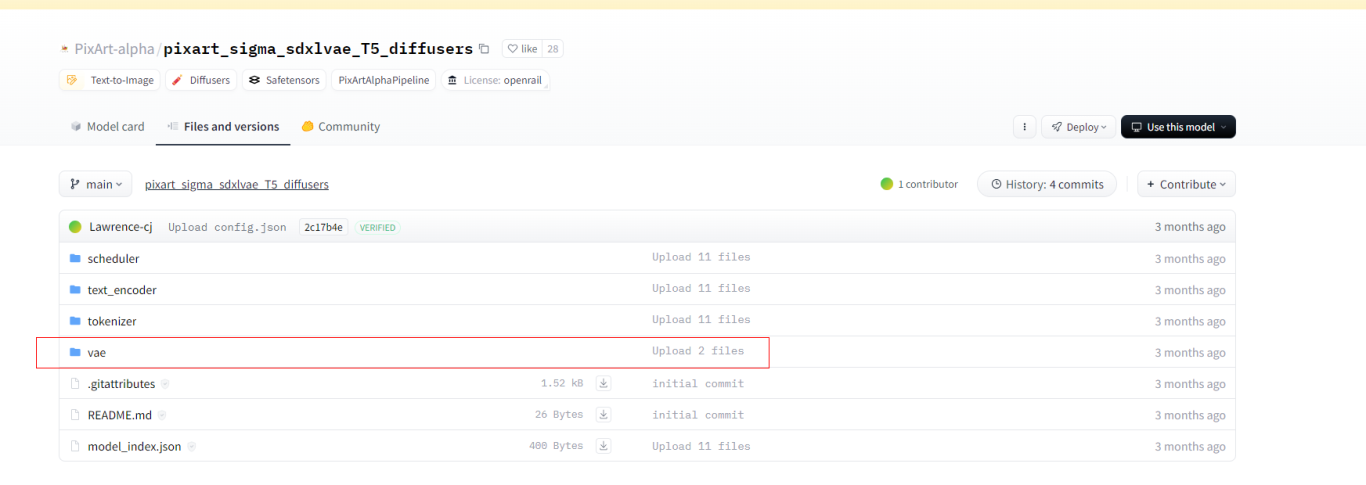Screen dimensions: 1366x485
Task: Open the text_encoder folder
Action: pos(122,290)
